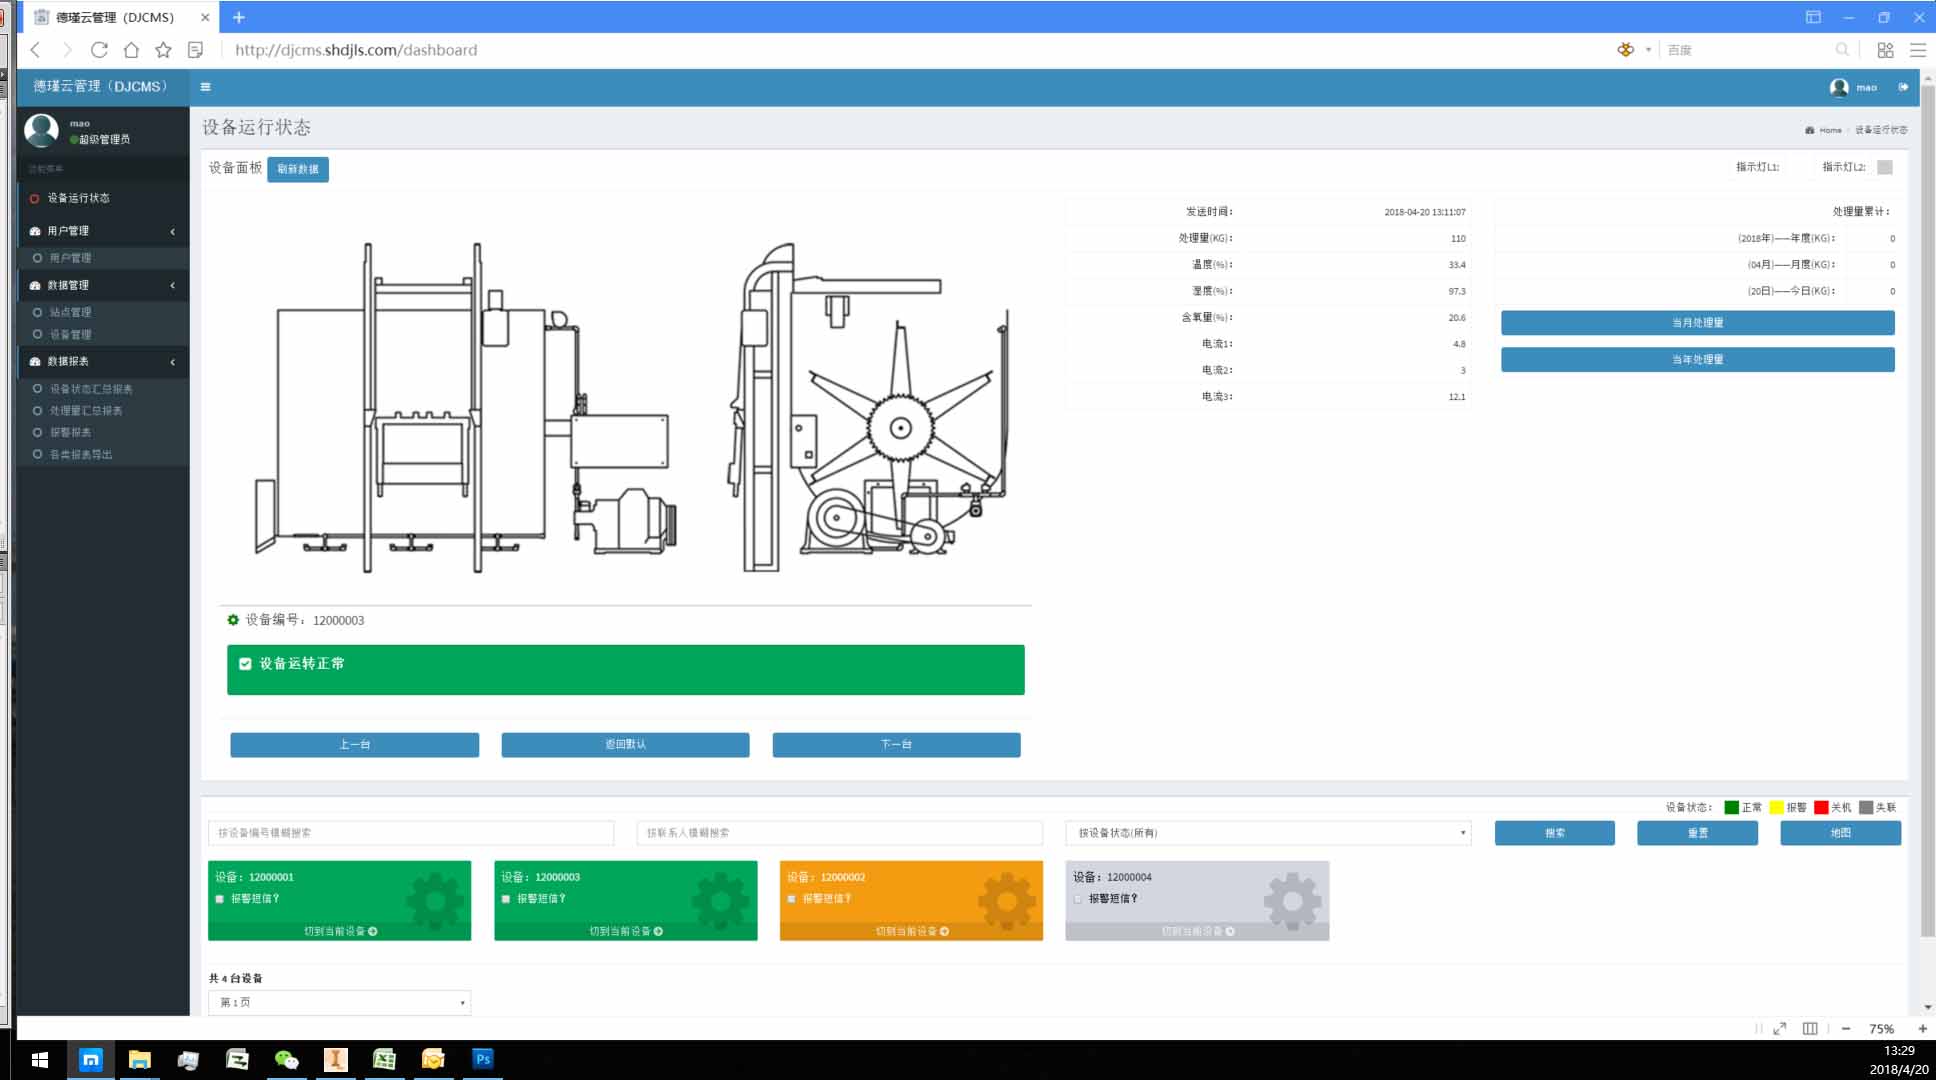Click the browser home icon
This screenshot has height=1080, width=1936.
pyautogui.click(x=131, y=50)
